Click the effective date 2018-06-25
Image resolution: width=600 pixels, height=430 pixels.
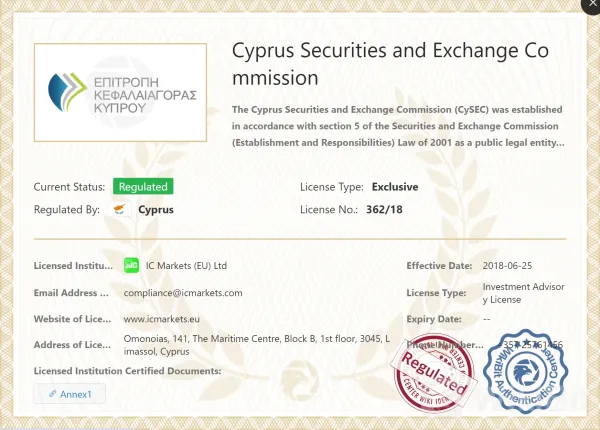[508, 265]
